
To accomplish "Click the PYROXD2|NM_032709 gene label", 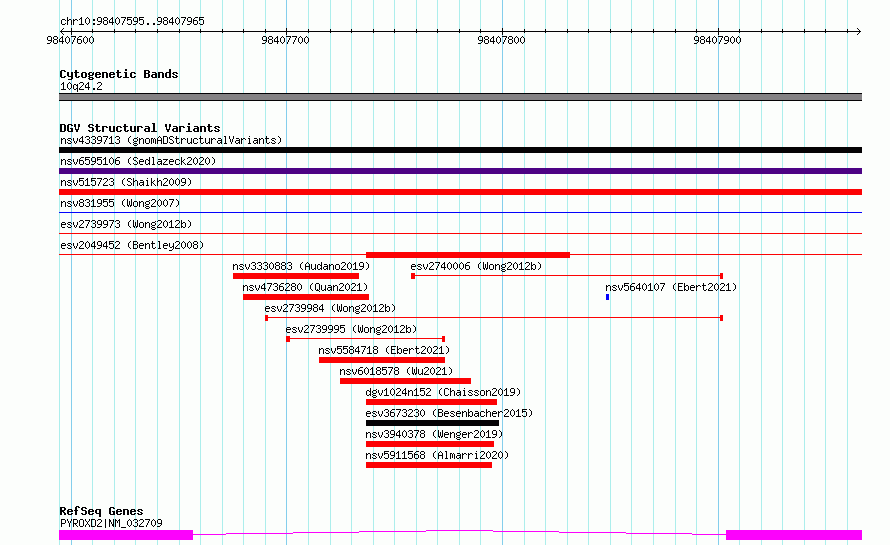I will [x=111, y=523].
